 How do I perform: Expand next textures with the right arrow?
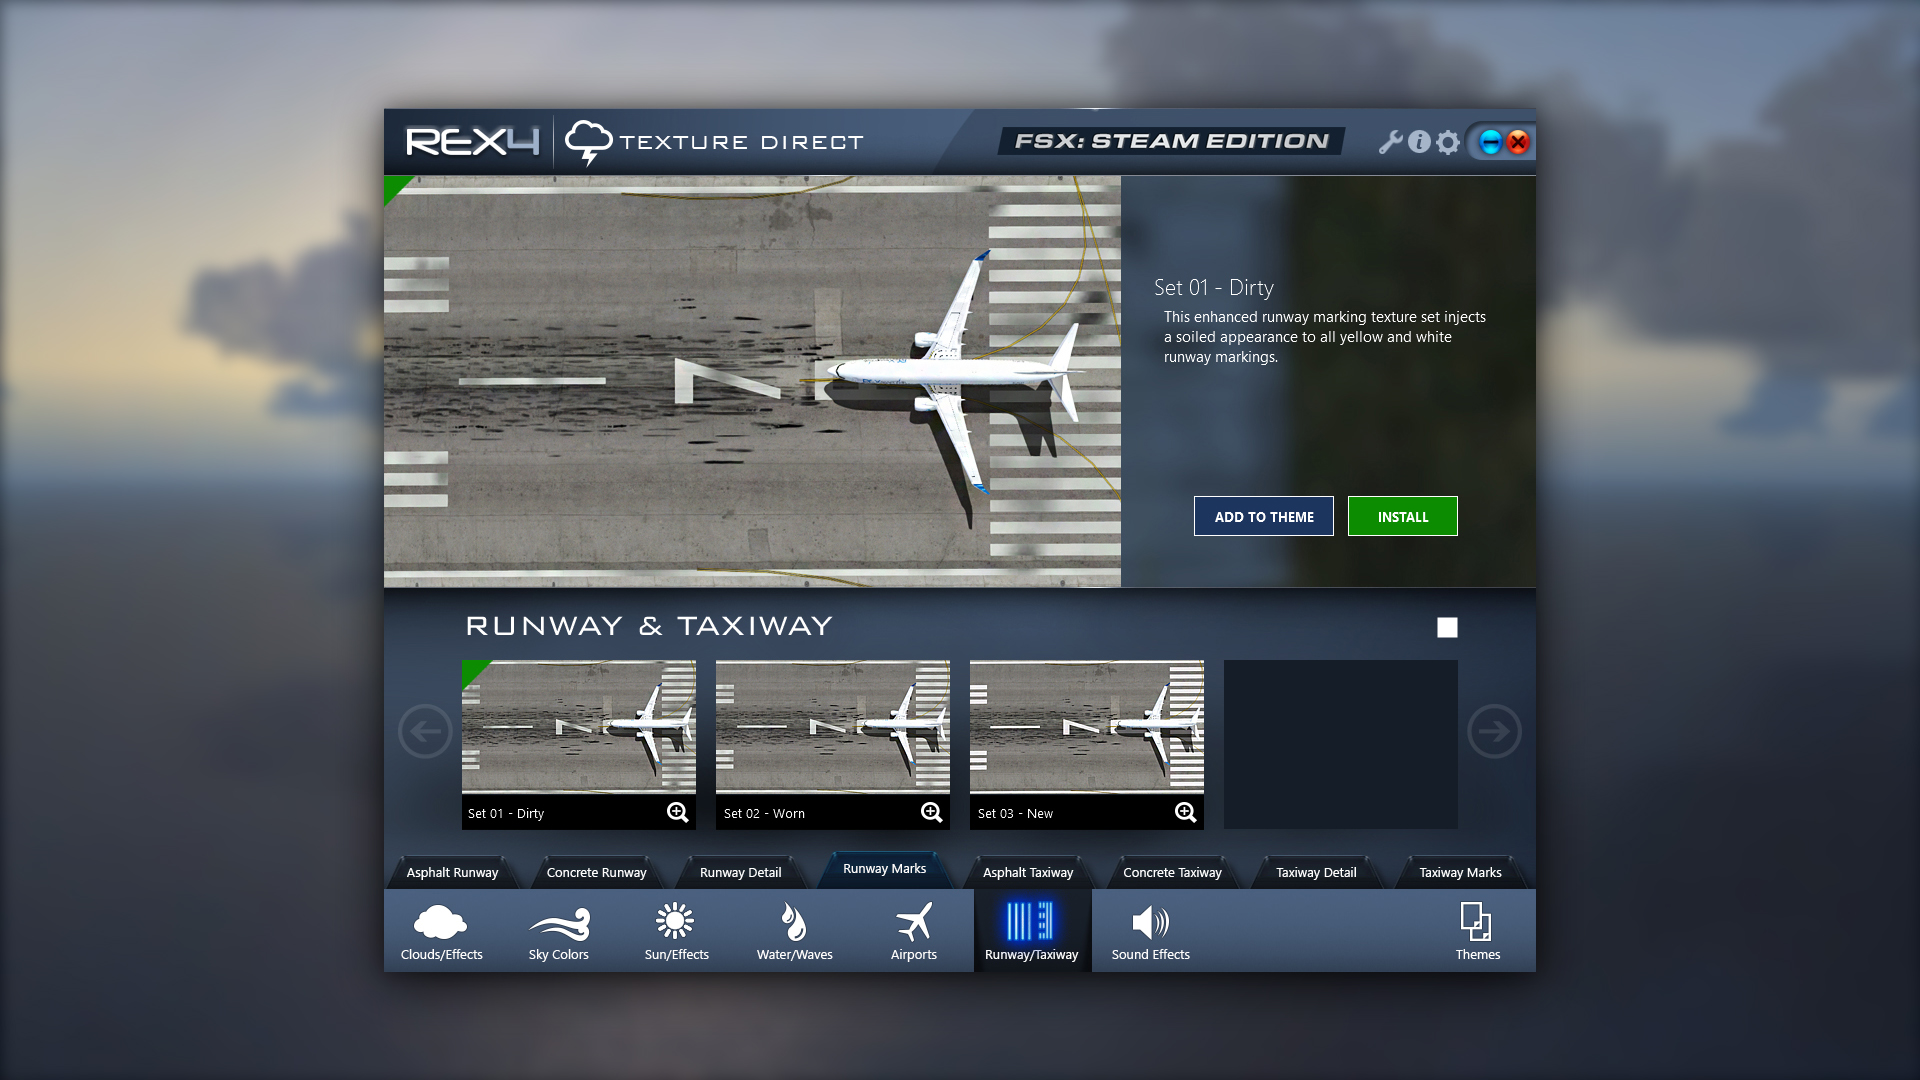(x=1494, y=731)
